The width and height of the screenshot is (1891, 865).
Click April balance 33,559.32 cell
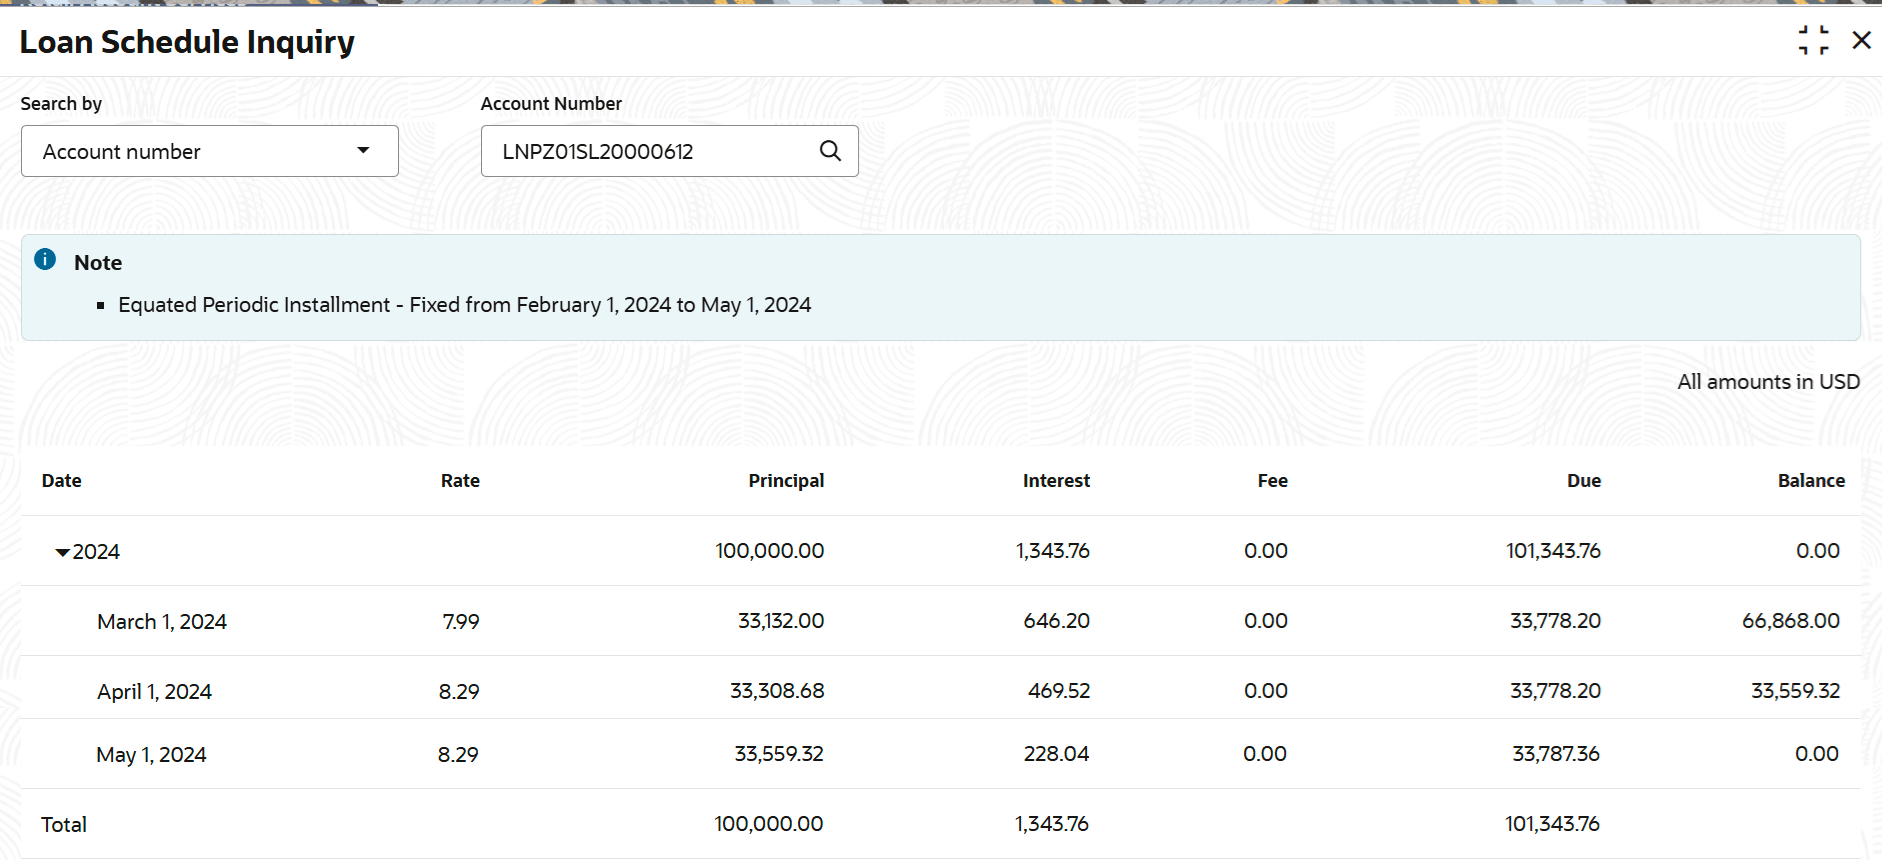1795,691
